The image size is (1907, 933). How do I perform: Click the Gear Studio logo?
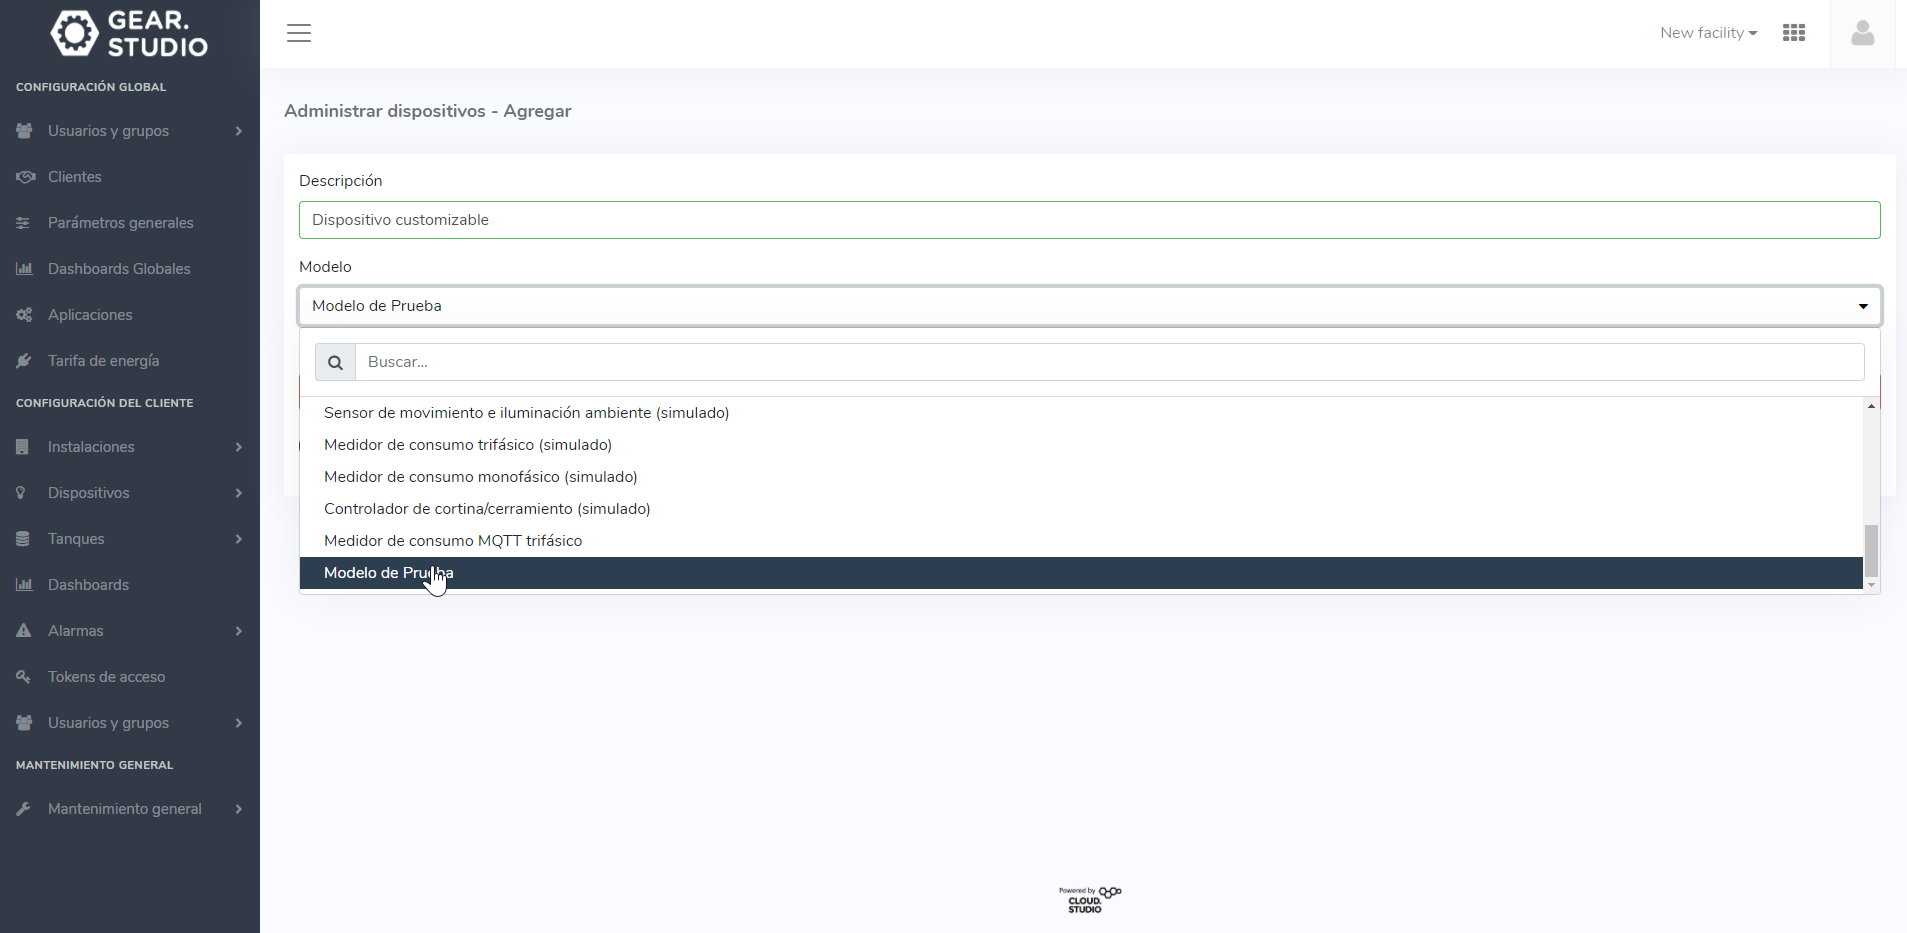click(x=129, y=34)
